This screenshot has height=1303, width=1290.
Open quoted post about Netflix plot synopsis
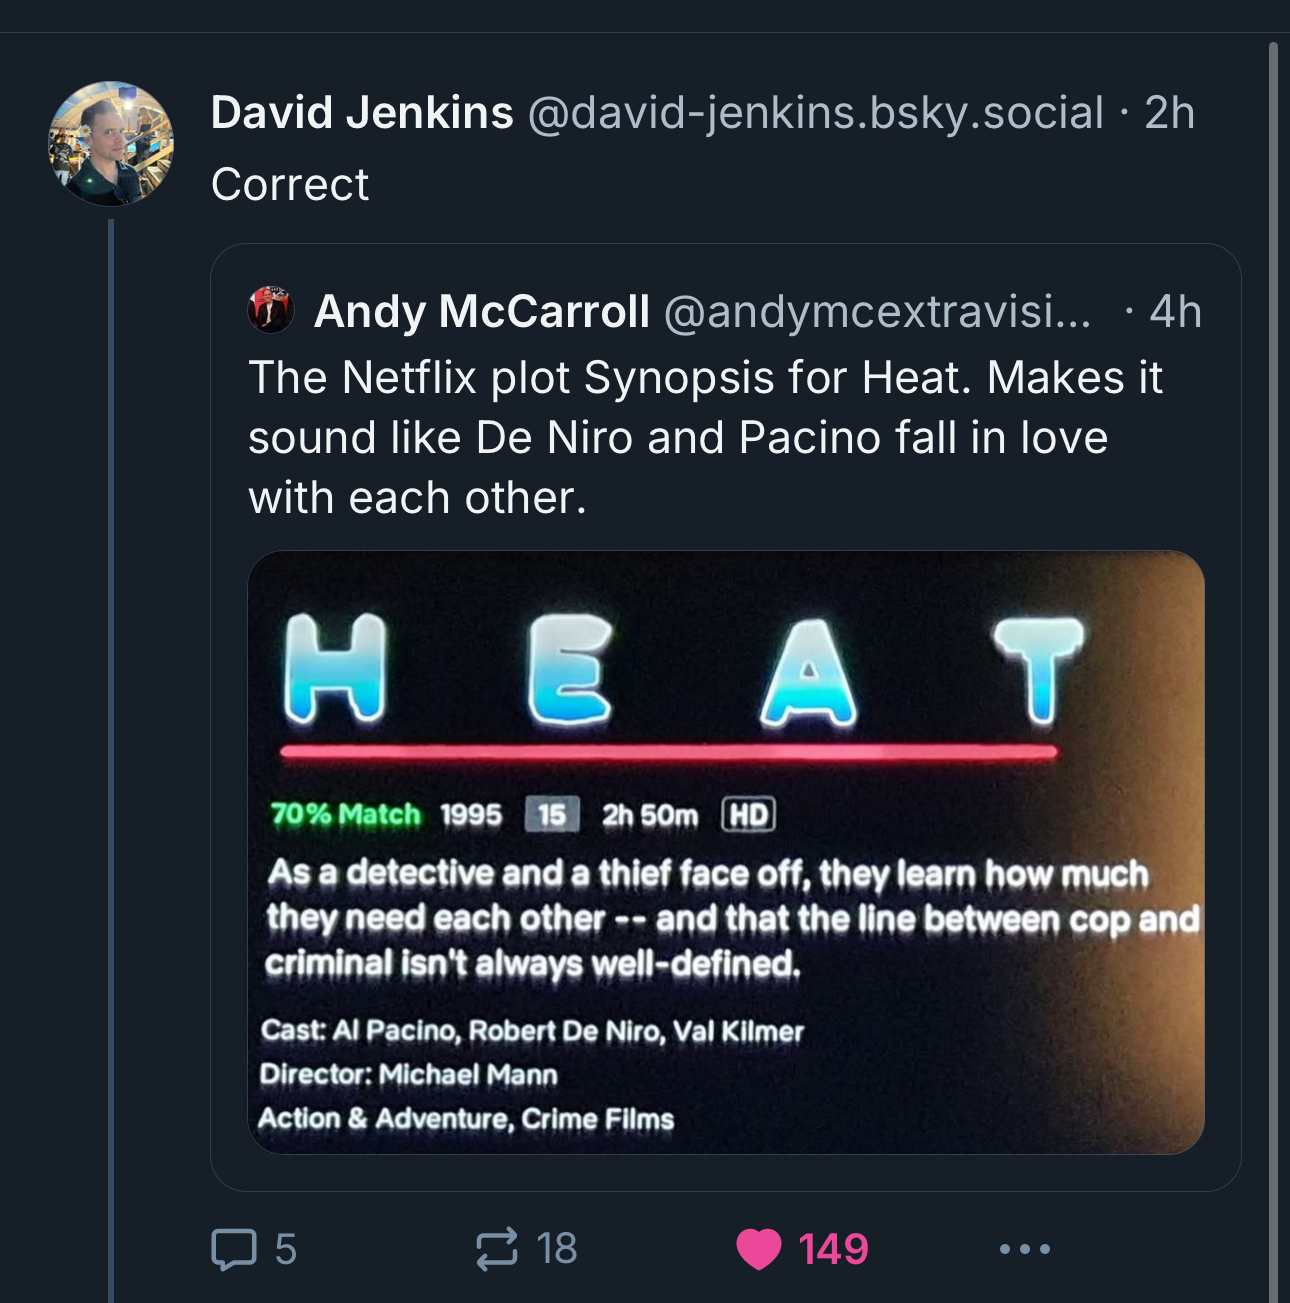coord(705,437)
